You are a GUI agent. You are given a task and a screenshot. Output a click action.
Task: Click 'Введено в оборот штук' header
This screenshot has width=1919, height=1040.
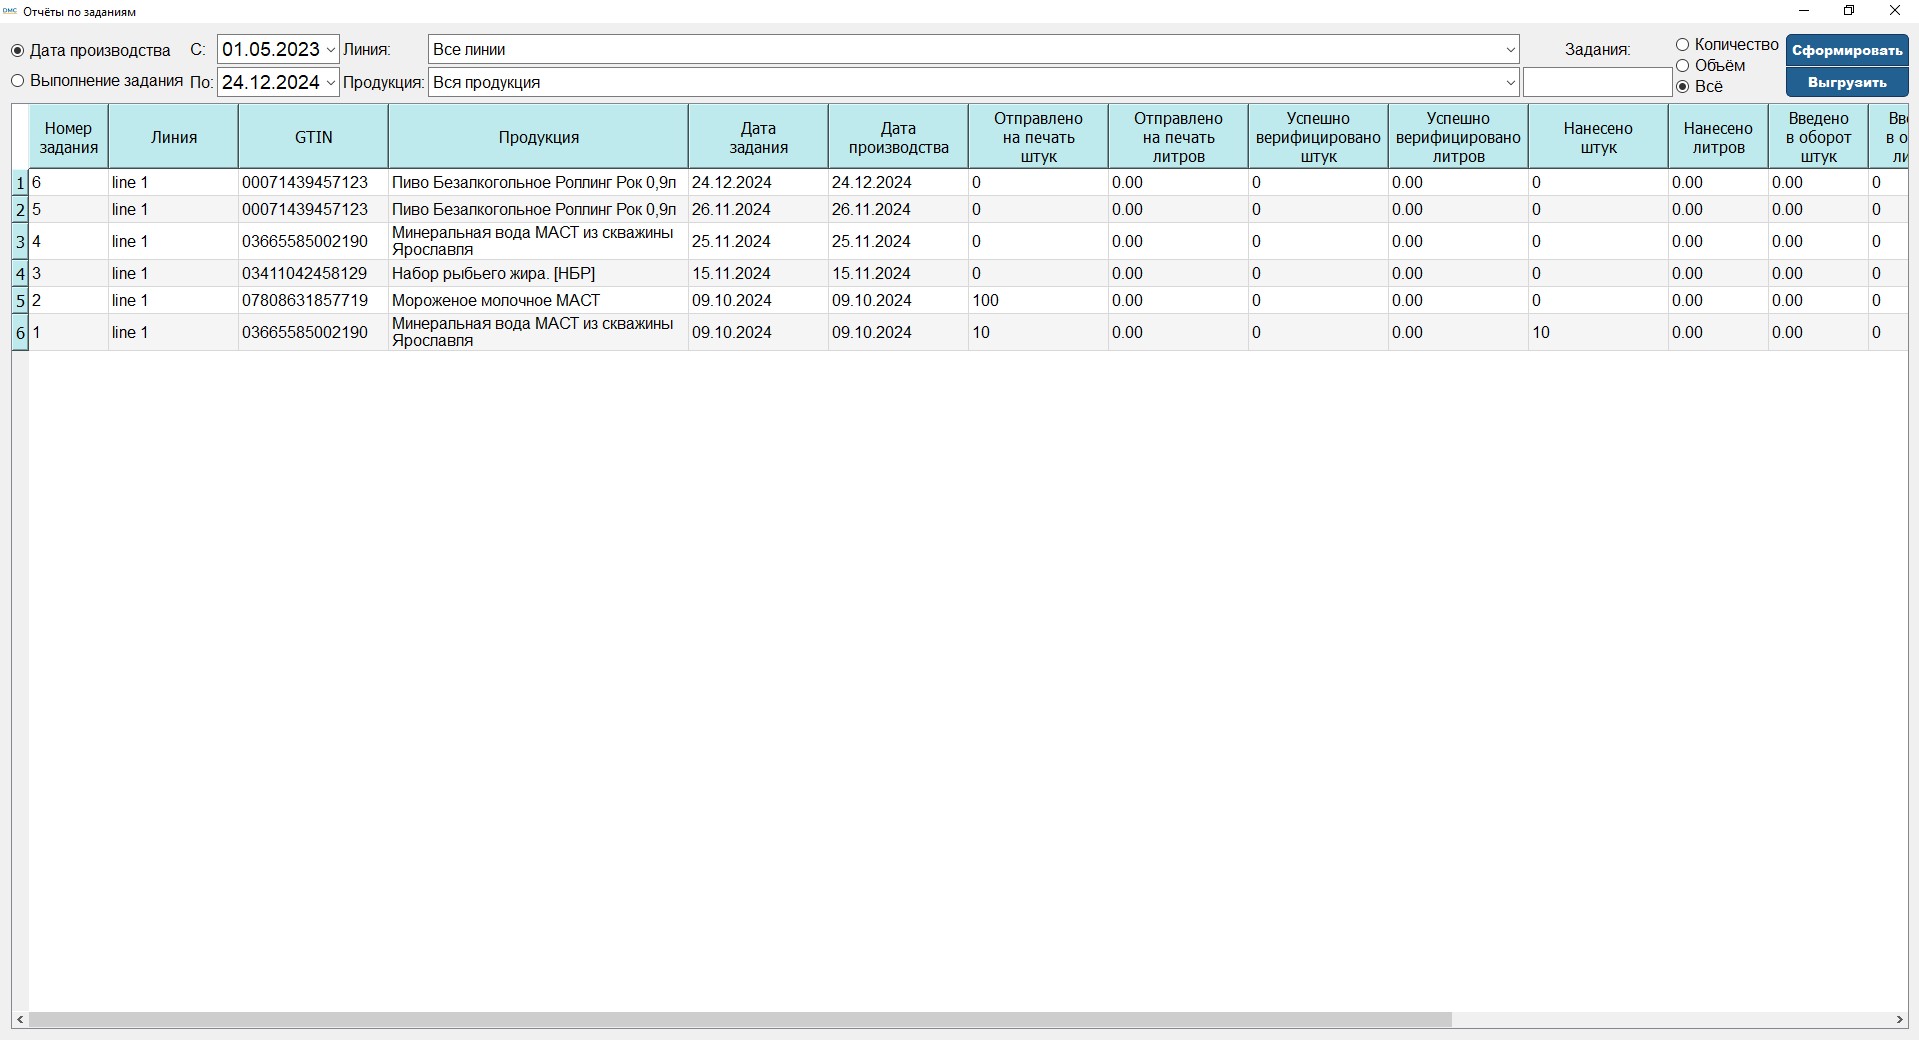1818,137
